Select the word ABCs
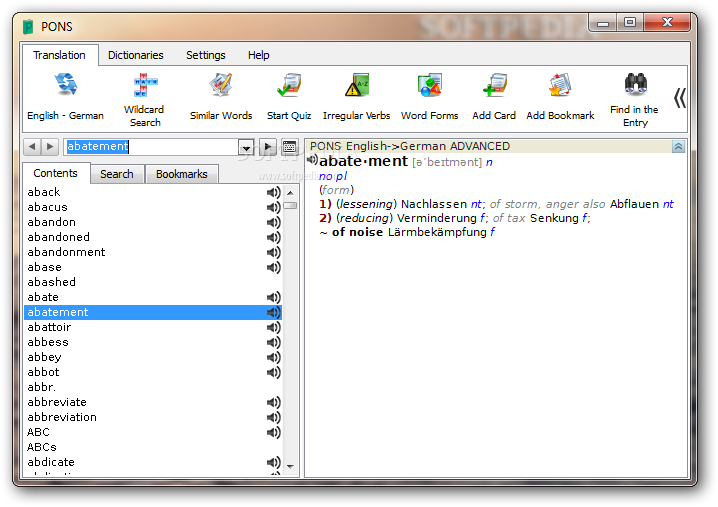The height and width of the screenshot is (507, 718). (42, 447)
